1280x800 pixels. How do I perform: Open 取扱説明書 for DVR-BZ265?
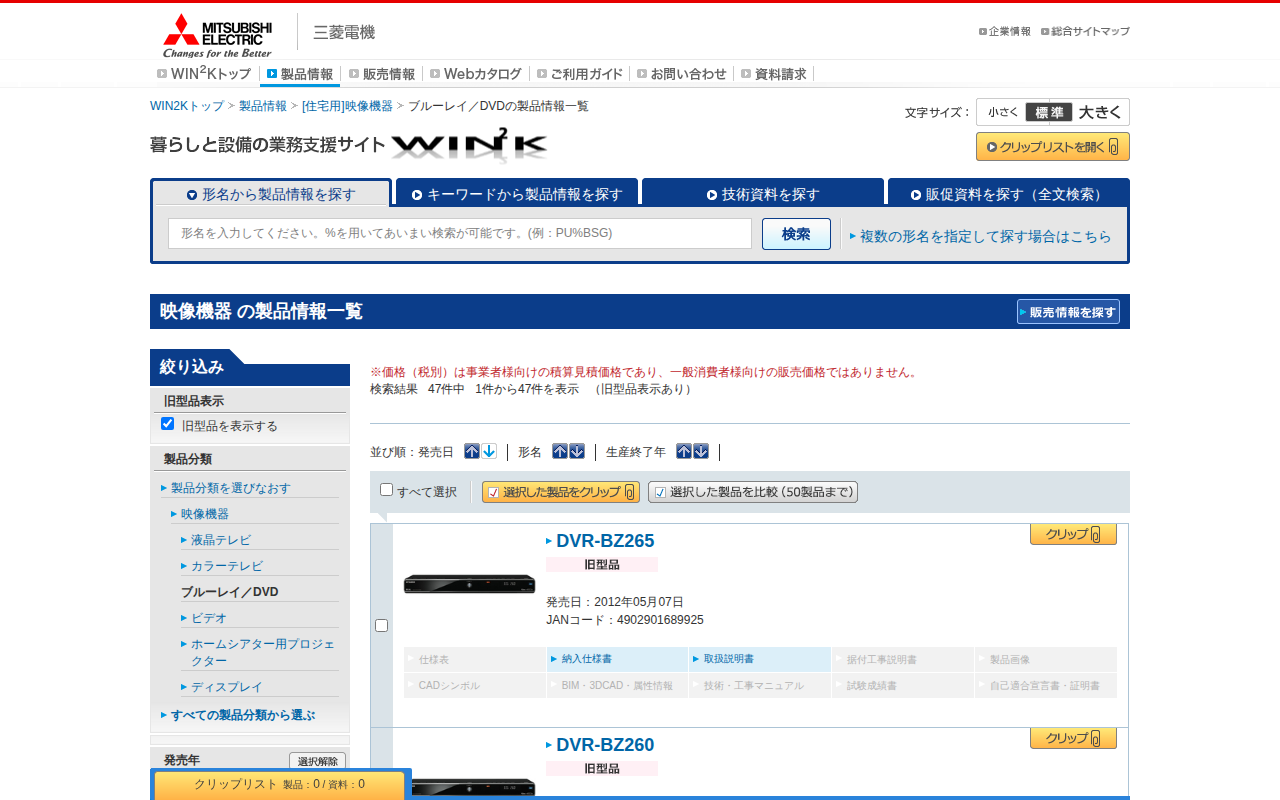(760, 659)
